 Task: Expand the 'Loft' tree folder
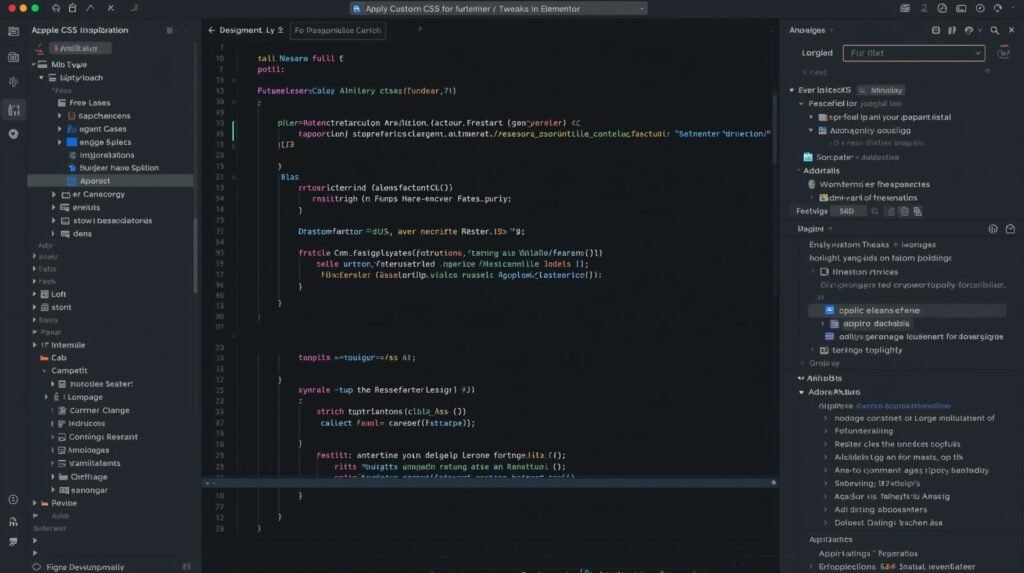click(x=35, y=295)
